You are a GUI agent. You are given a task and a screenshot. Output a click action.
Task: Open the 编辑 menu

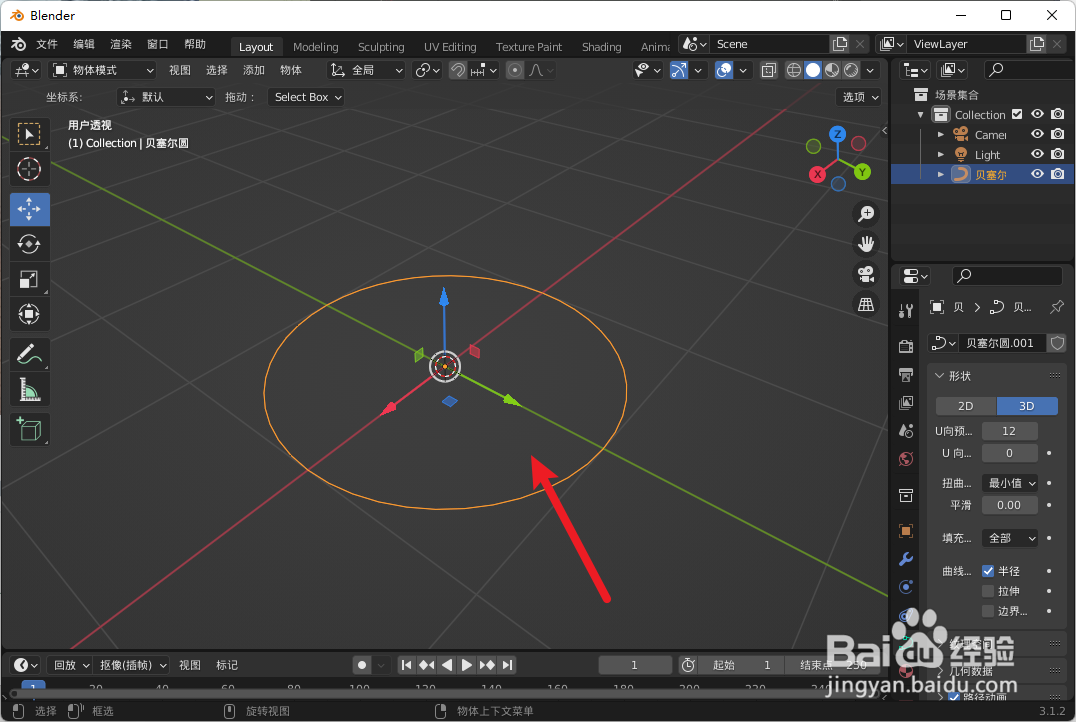tap(84, 45)
